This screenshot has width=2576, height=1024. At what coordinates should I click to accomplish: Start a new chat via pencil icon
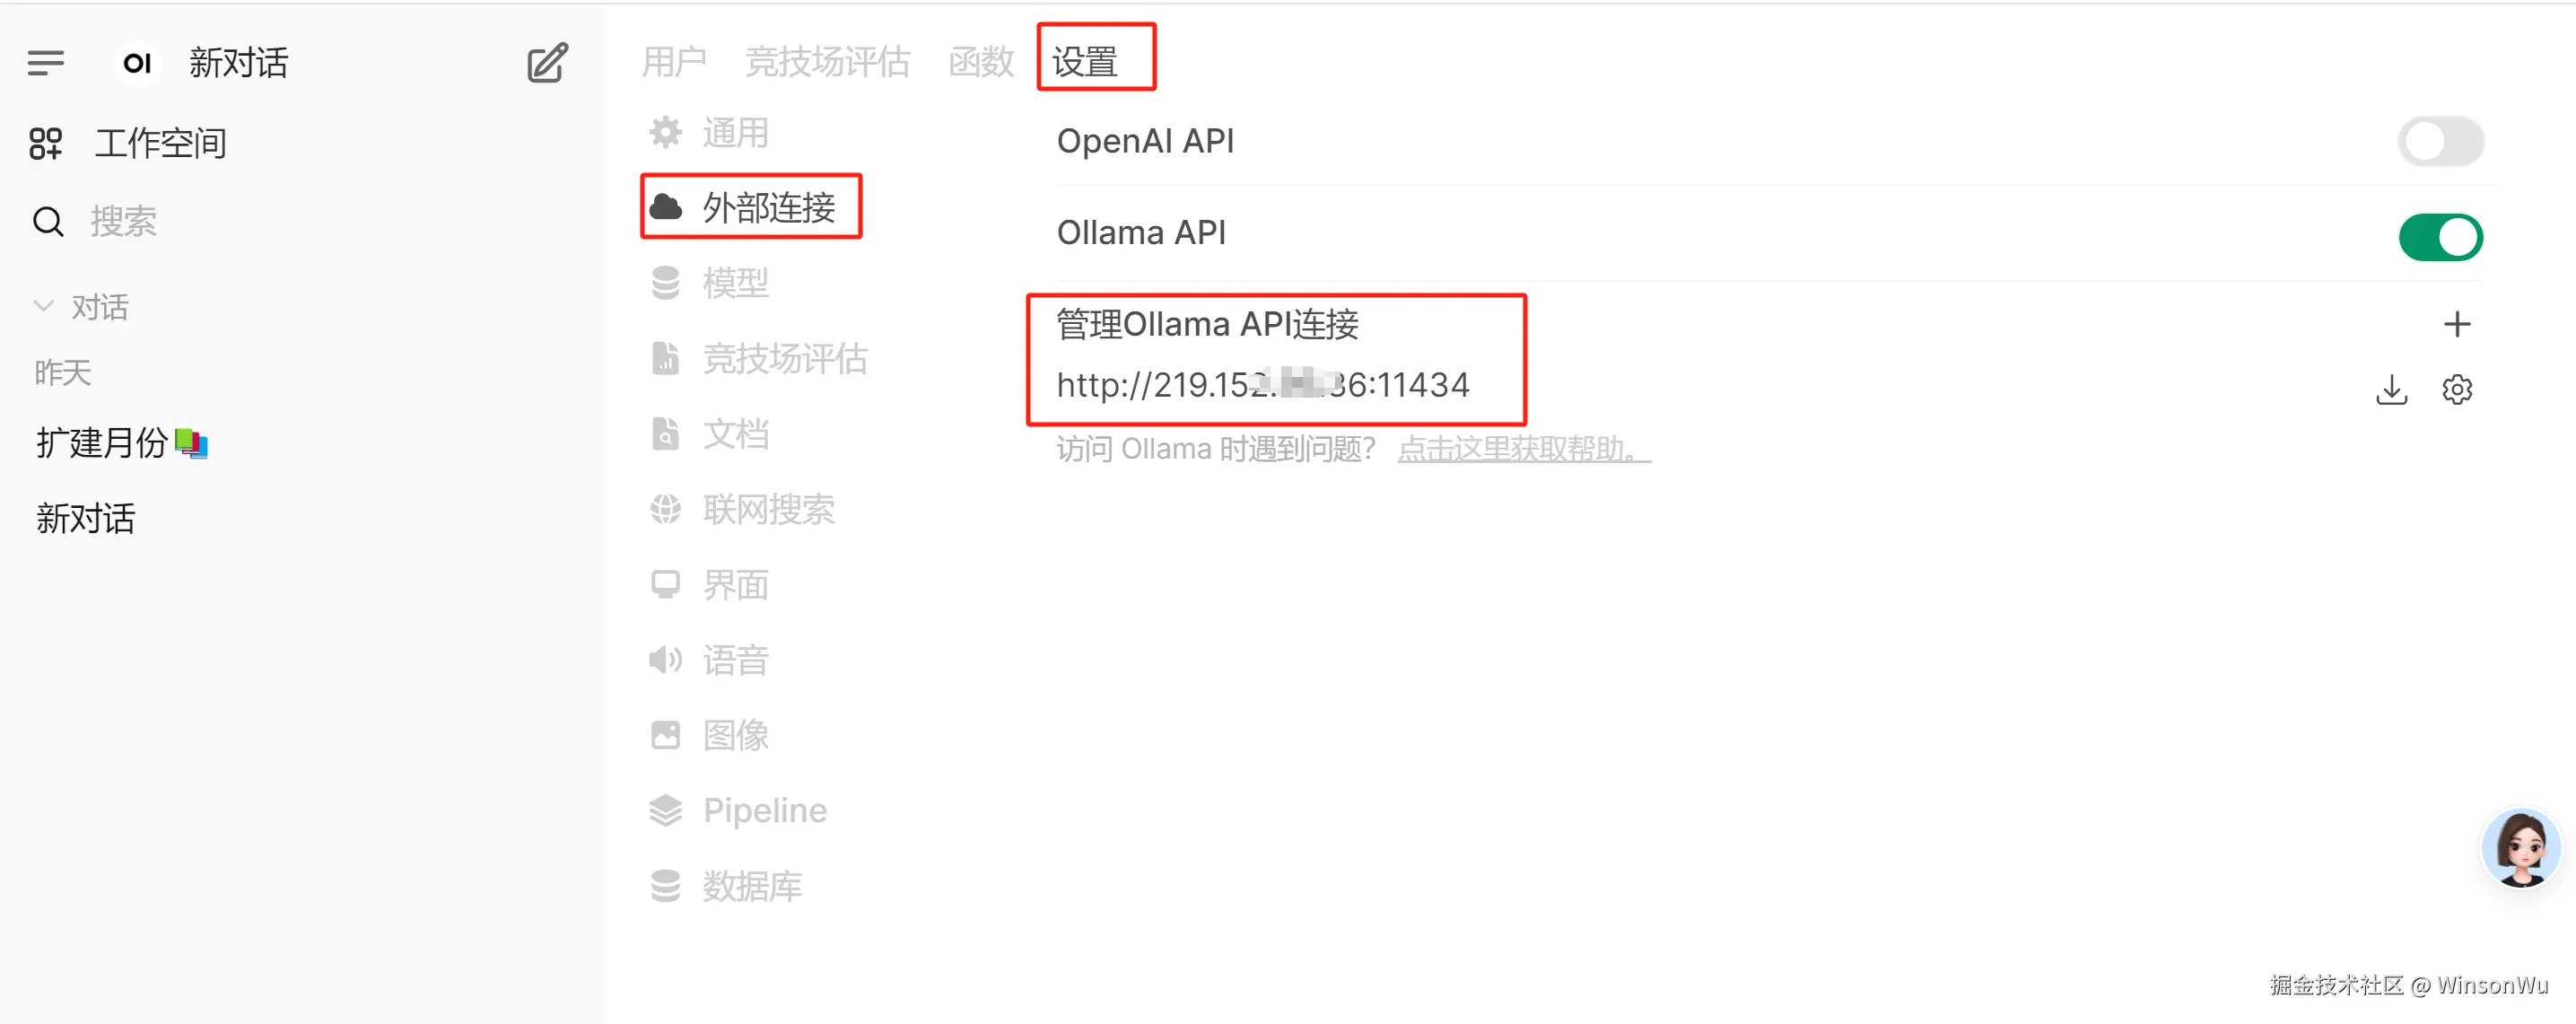547,63
